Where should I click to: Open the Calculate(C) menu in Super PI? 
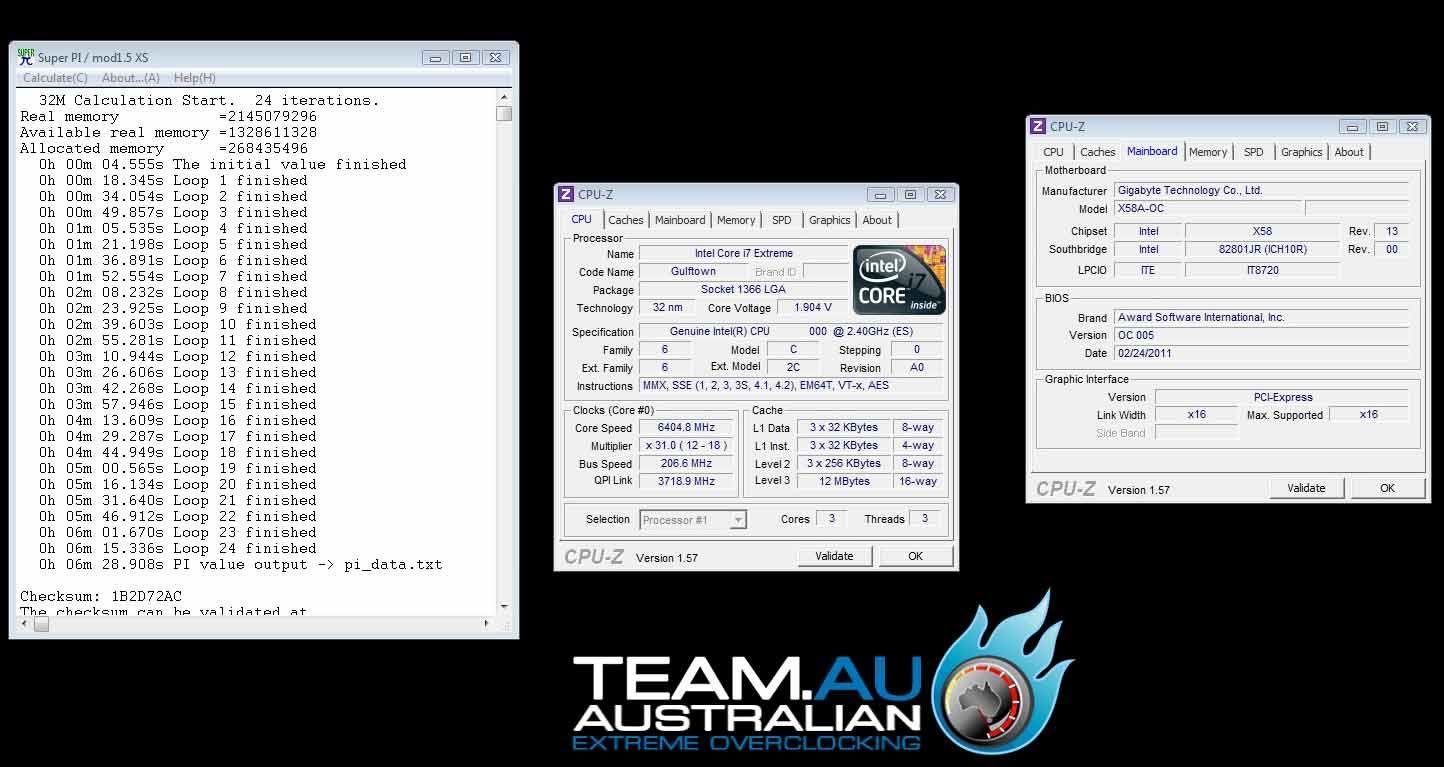(x=55, y=78)
